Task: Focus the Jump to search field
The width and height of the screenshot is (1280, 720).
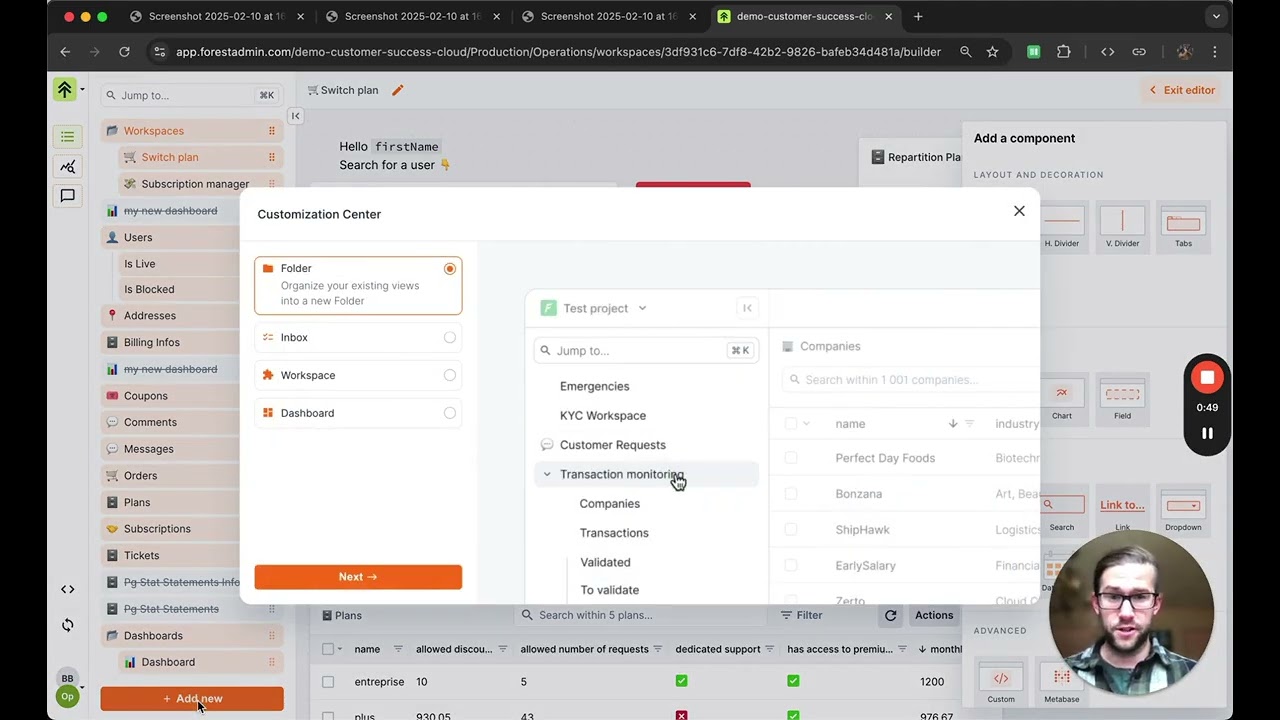Action: pos(190,95)
